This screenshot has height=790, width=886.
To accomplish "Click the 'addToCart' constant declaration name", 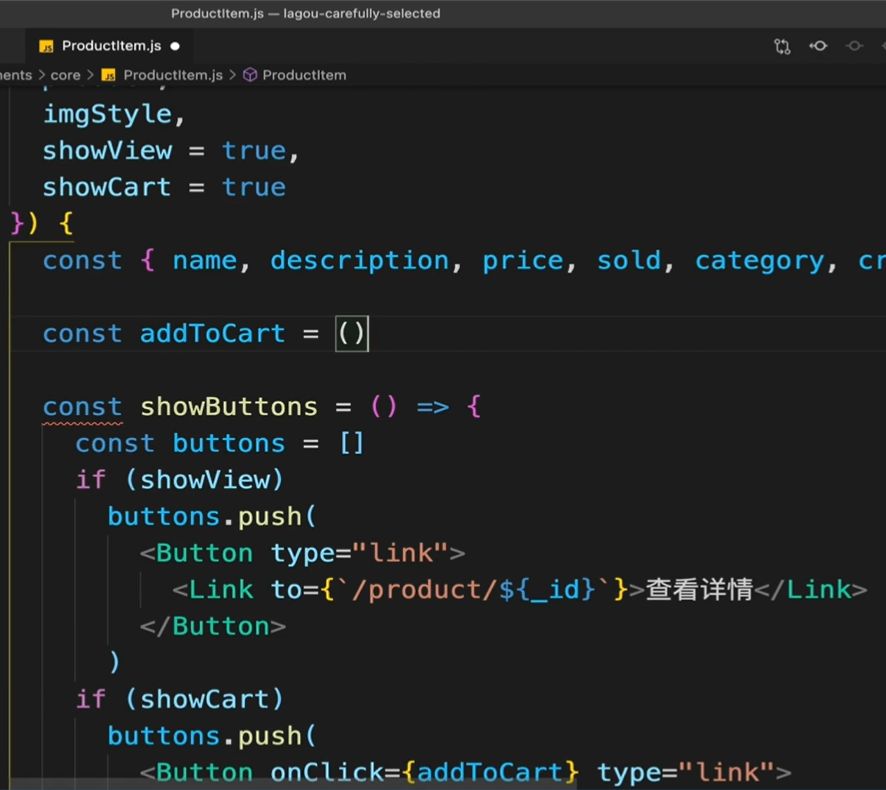I will [212, 334].
